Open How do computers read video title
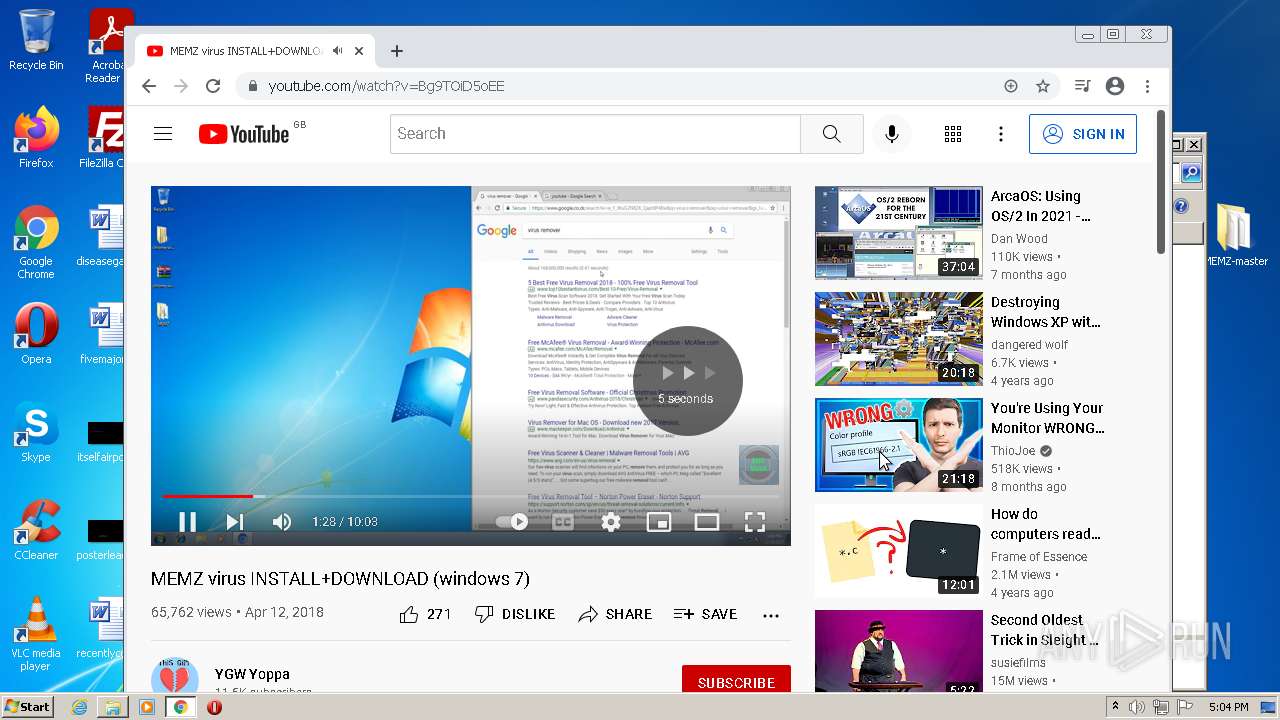The height and width of the screenshot is (720, 1280). [x=1045, y=524]
